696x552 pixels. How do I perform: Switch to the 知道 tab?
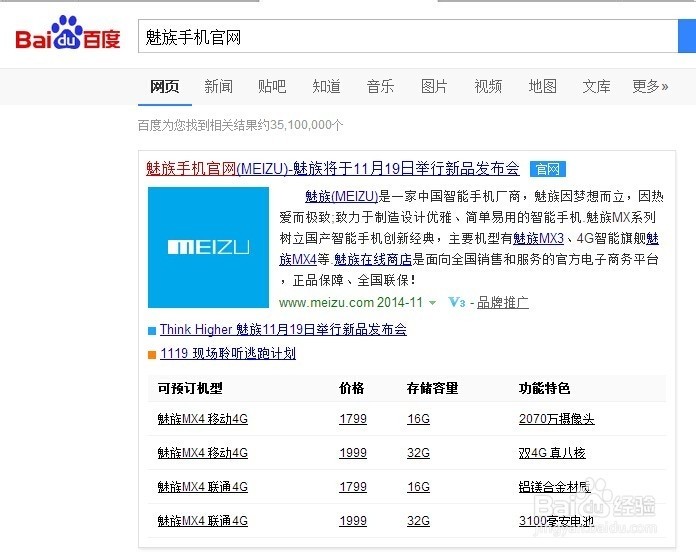pos(326,86)
